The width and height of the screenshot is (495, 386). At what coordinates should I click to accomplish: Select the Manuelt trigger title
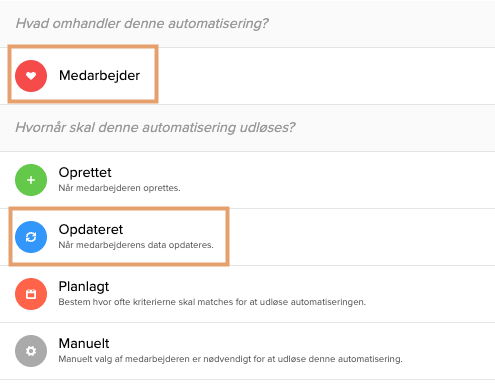pos(84,343)
